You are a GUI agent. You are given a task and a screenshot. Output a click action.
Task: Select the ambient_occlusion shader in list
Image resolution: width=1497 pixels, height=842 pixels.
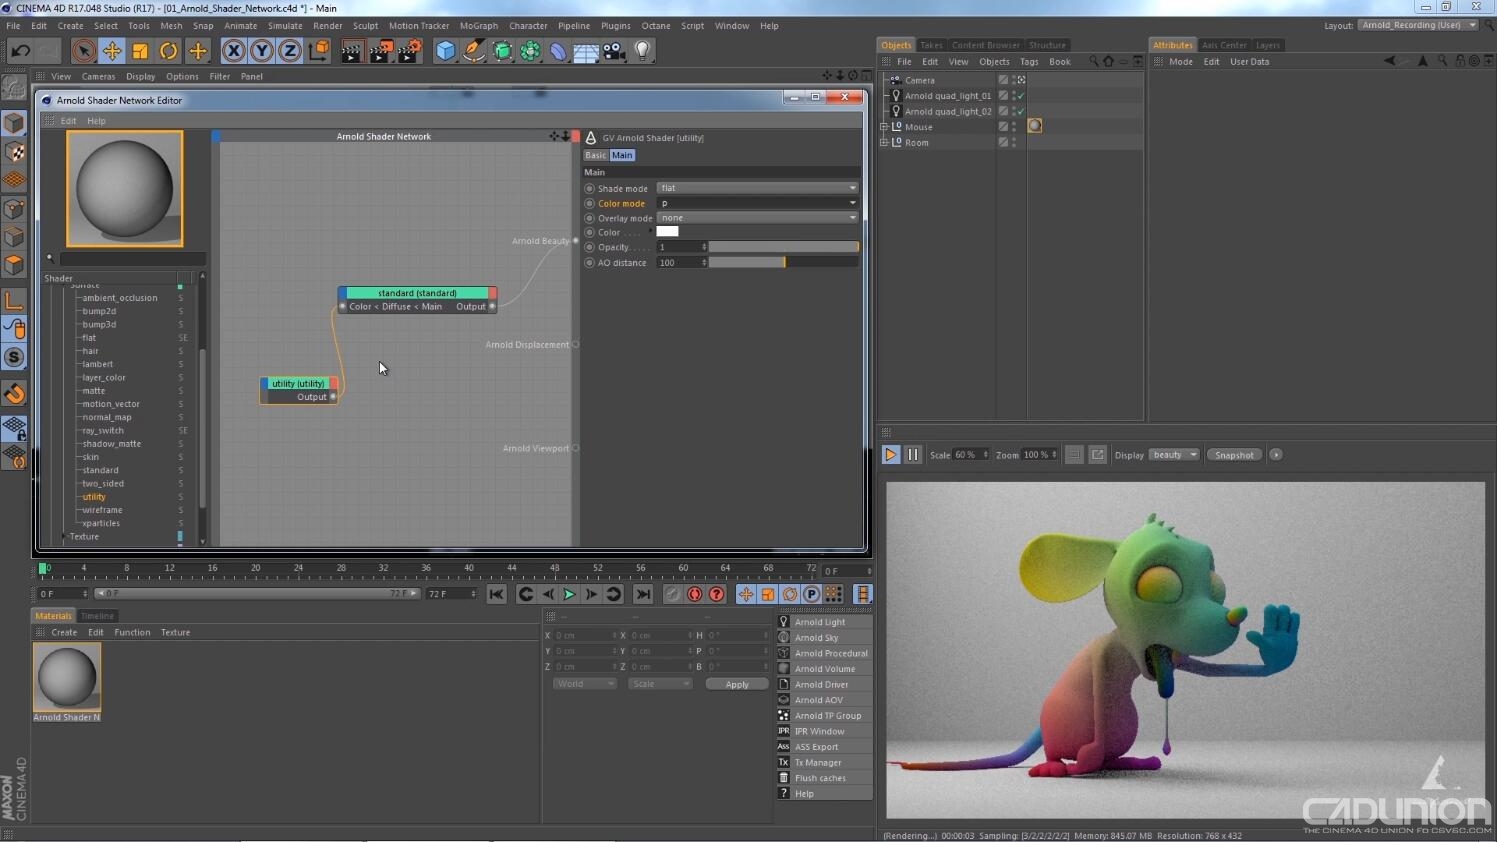click(x=119, y=298)
